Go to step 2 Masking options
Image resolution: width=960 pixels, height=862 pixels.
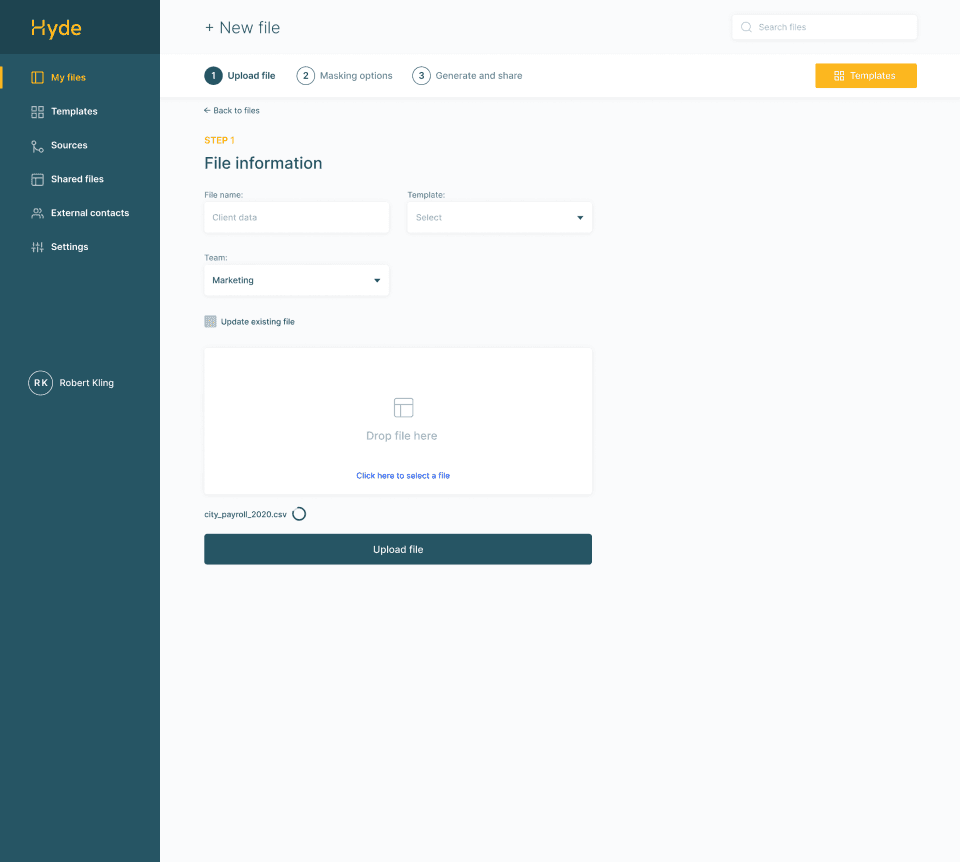(345, 76)
